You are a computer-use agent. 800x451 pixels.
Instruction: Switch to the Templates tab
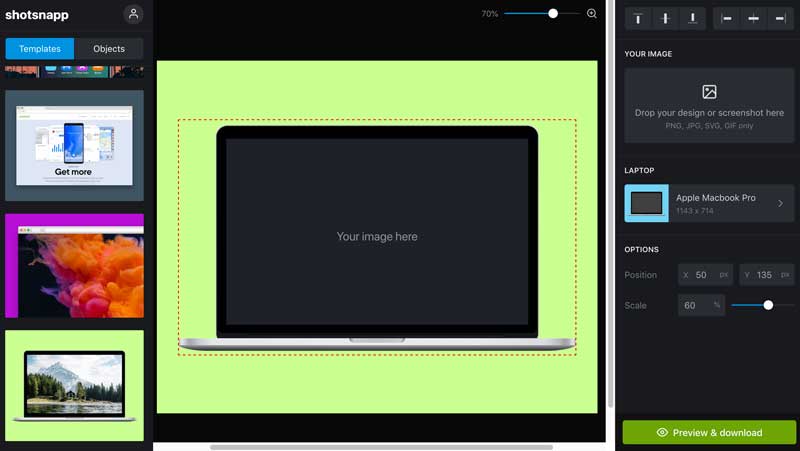coord(40,49)
